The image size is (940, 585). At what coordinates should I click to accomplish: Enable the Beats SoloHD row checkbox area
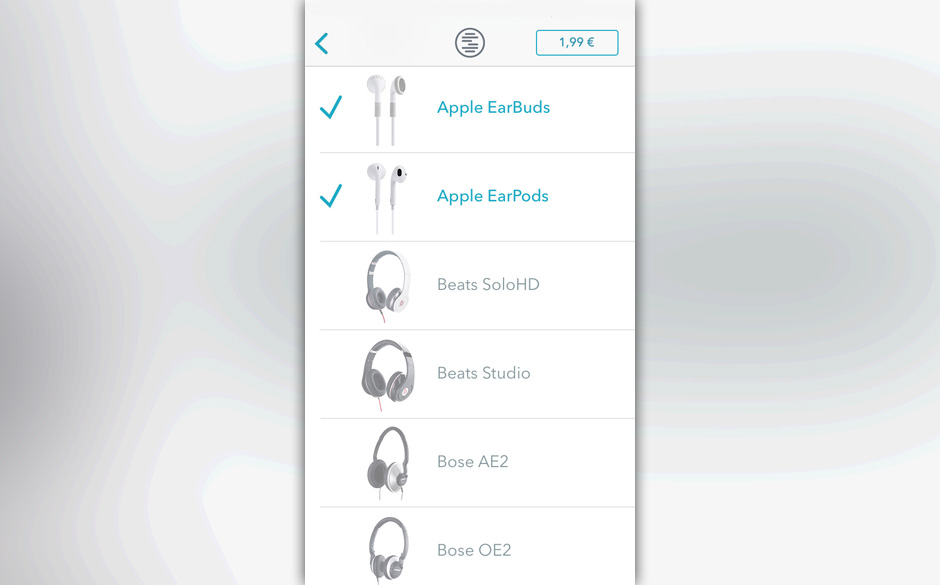click(331, 285)
